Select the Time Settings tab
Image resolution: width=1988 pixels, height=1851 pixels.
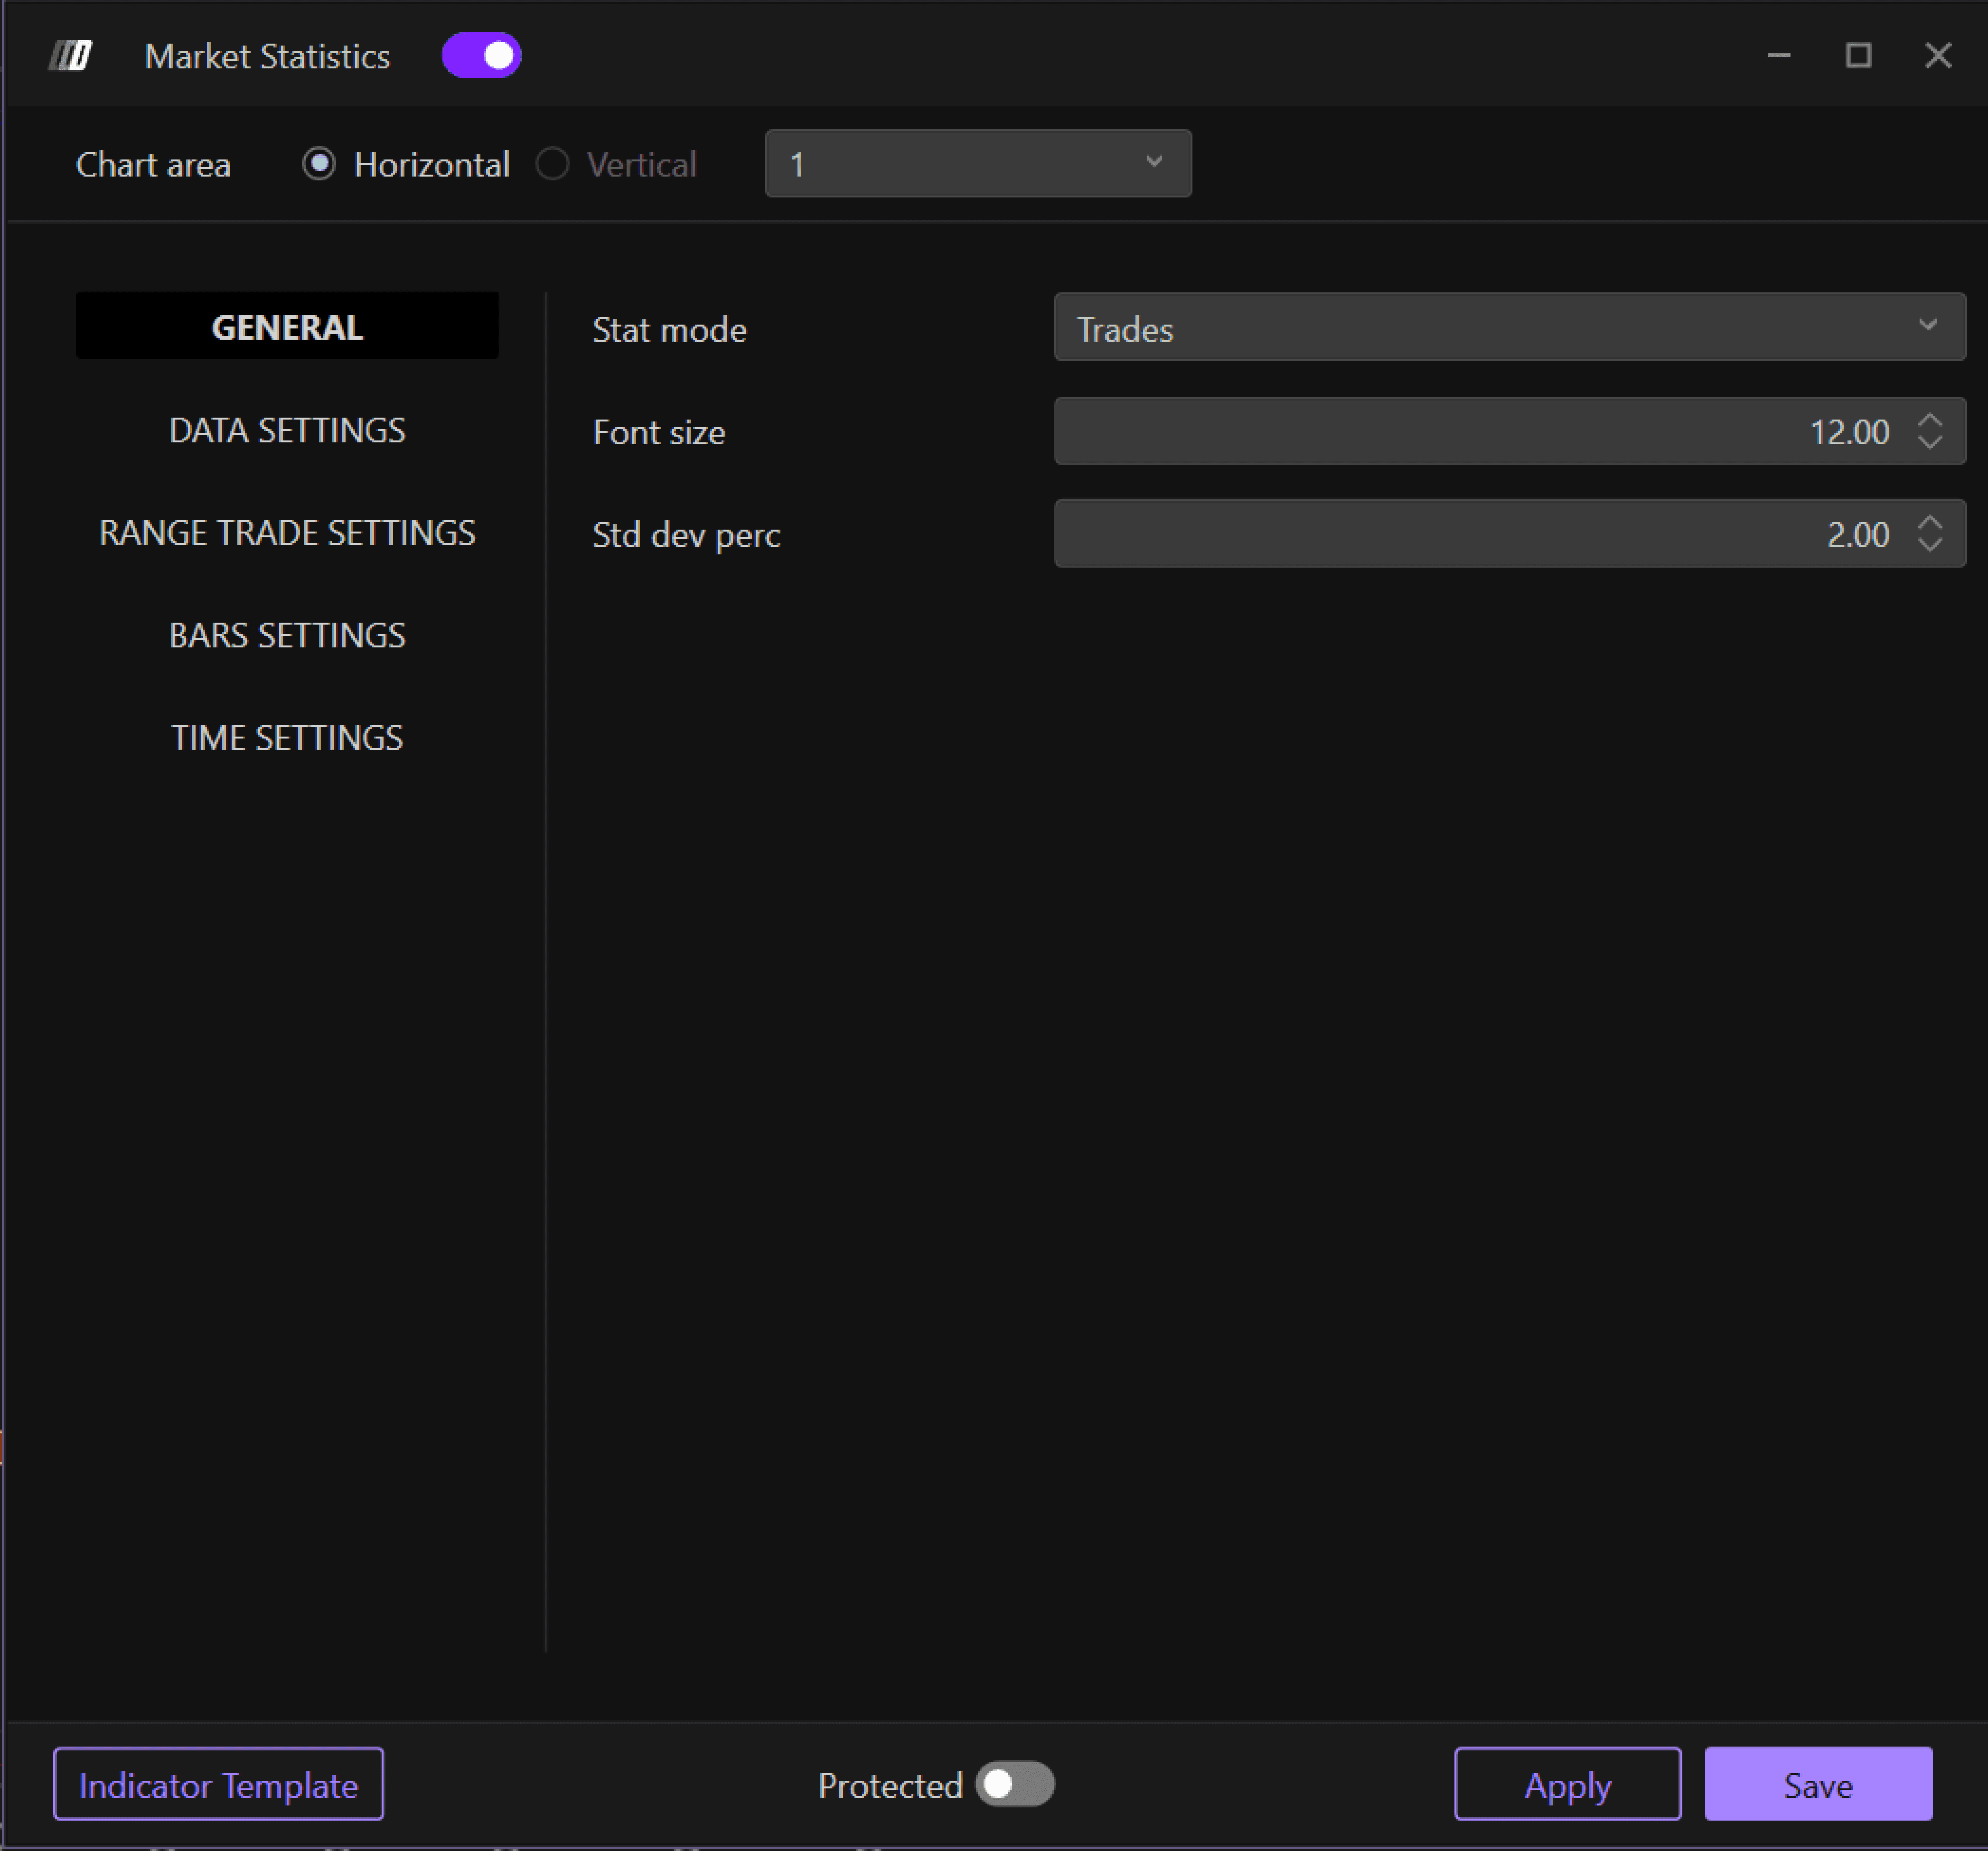[287, 738]
